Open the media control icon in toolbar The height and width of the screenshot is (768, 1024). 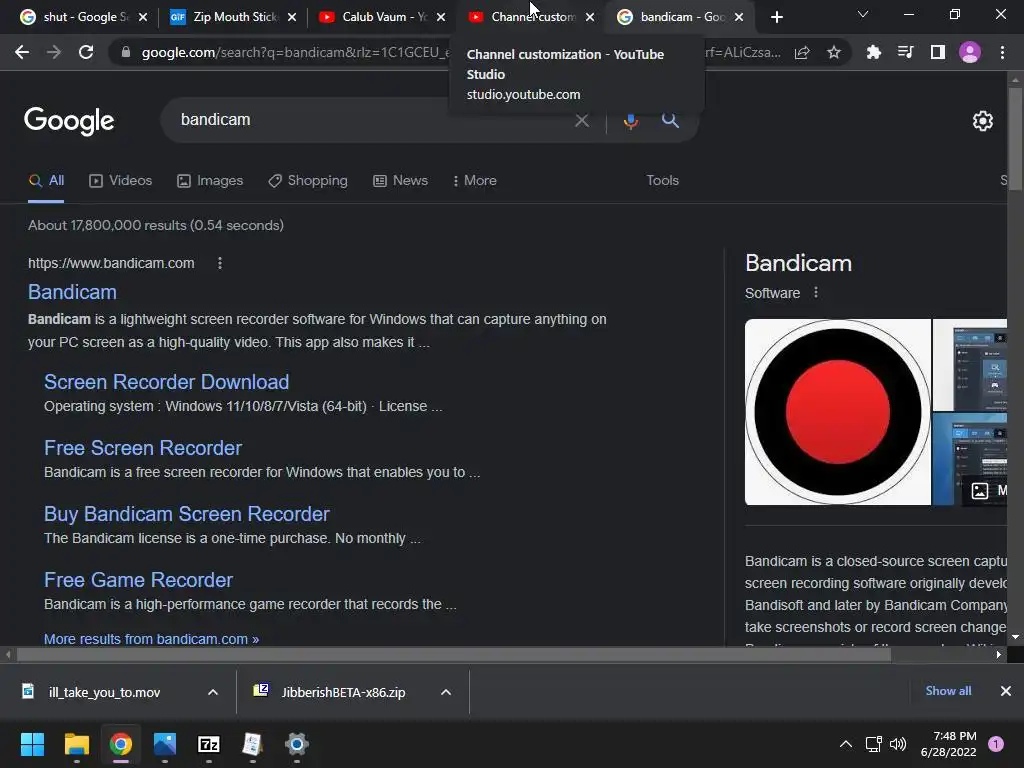pos(905,52)
